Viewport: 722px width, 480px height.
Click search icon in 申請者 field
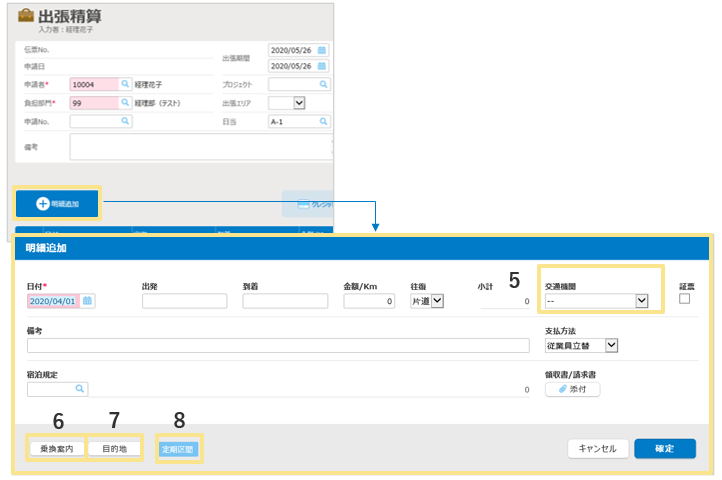125,85
